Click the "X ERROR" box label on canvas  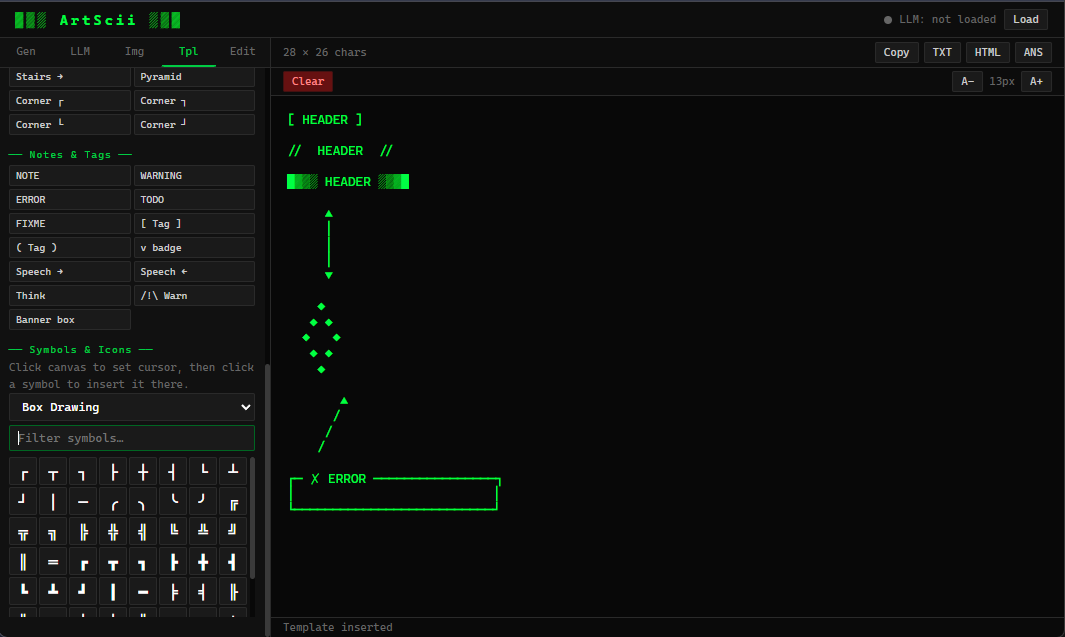tap(338, 479)
